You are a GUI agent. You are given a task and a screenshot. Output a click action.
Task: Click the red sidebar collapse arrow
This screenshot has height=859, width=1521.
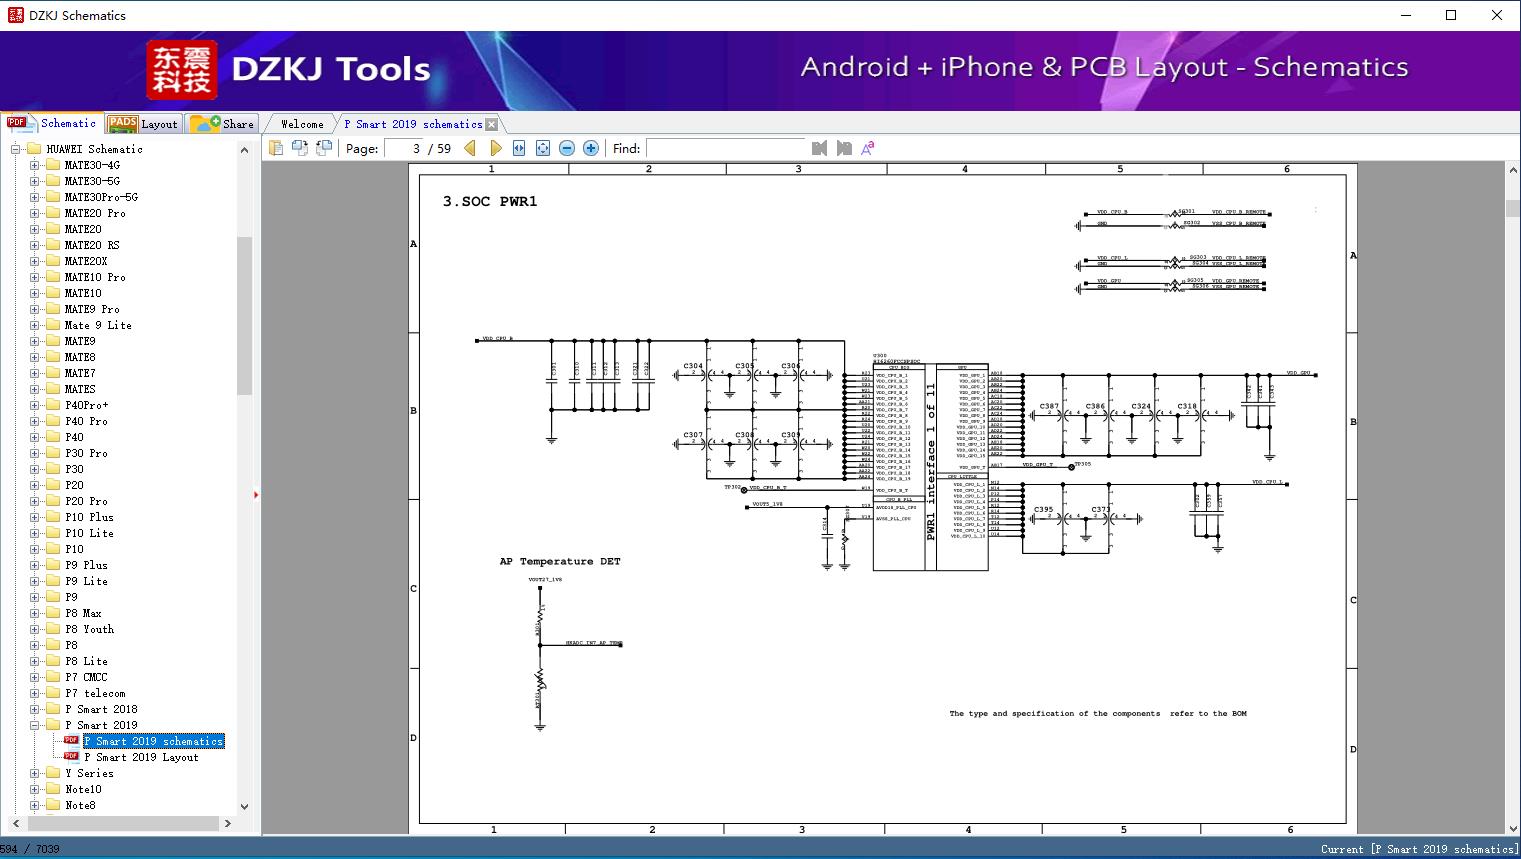tap(256, 494)
